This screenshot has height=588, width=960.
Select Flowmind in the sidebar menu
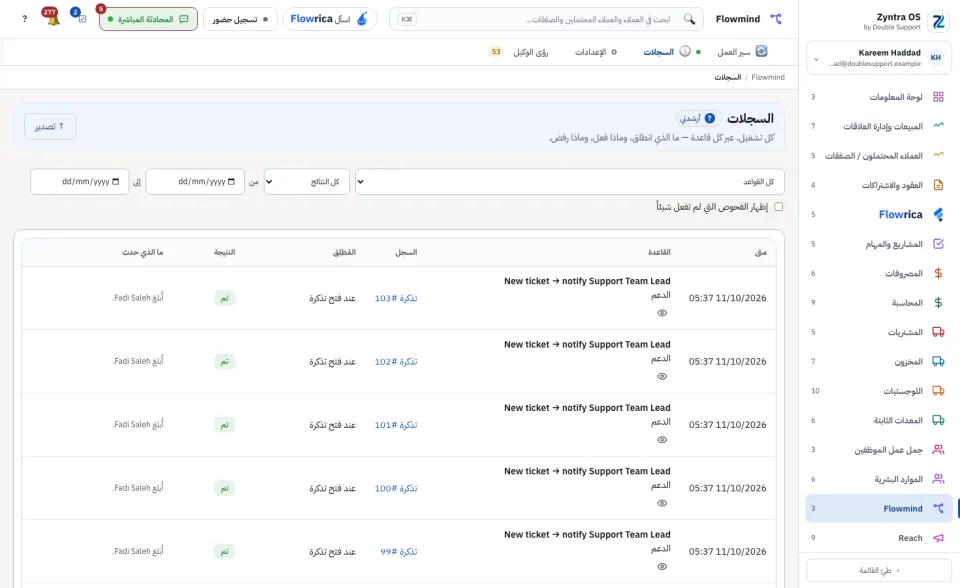pyautogui.click(x=879, y=508)
